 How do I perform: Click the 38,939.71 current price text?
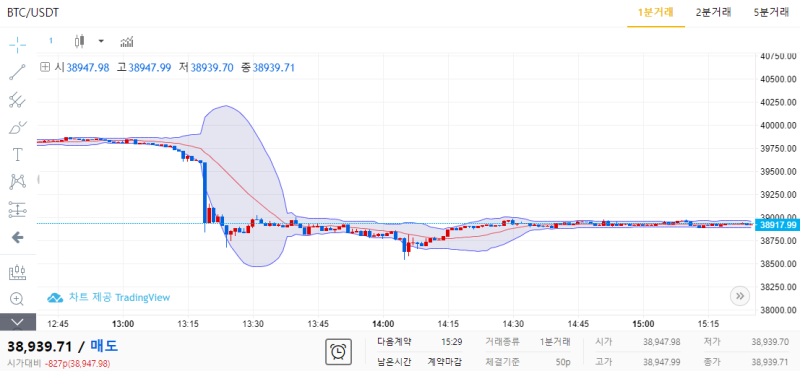(39, 347)
